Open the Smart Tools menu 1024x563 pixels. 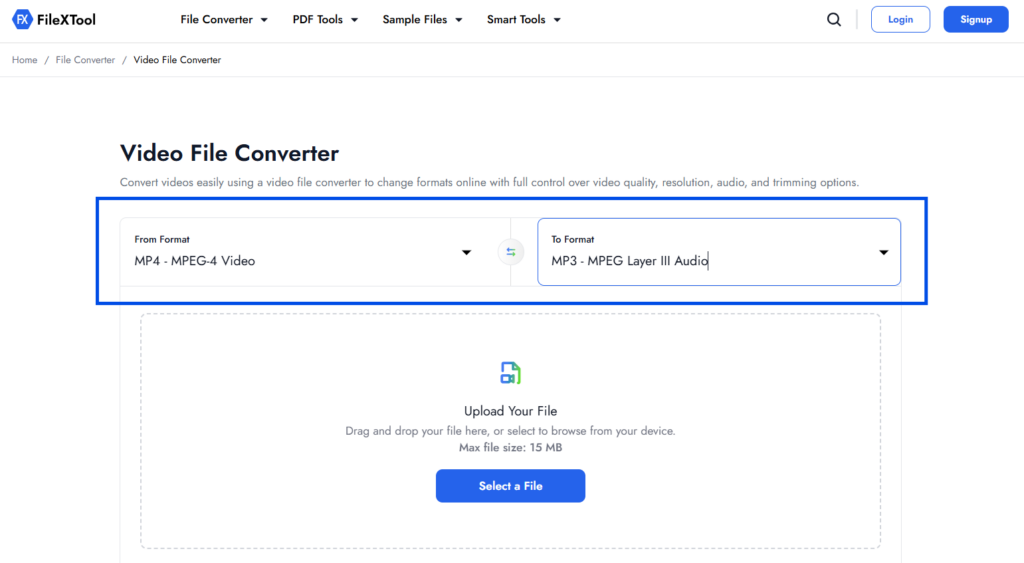524,20
